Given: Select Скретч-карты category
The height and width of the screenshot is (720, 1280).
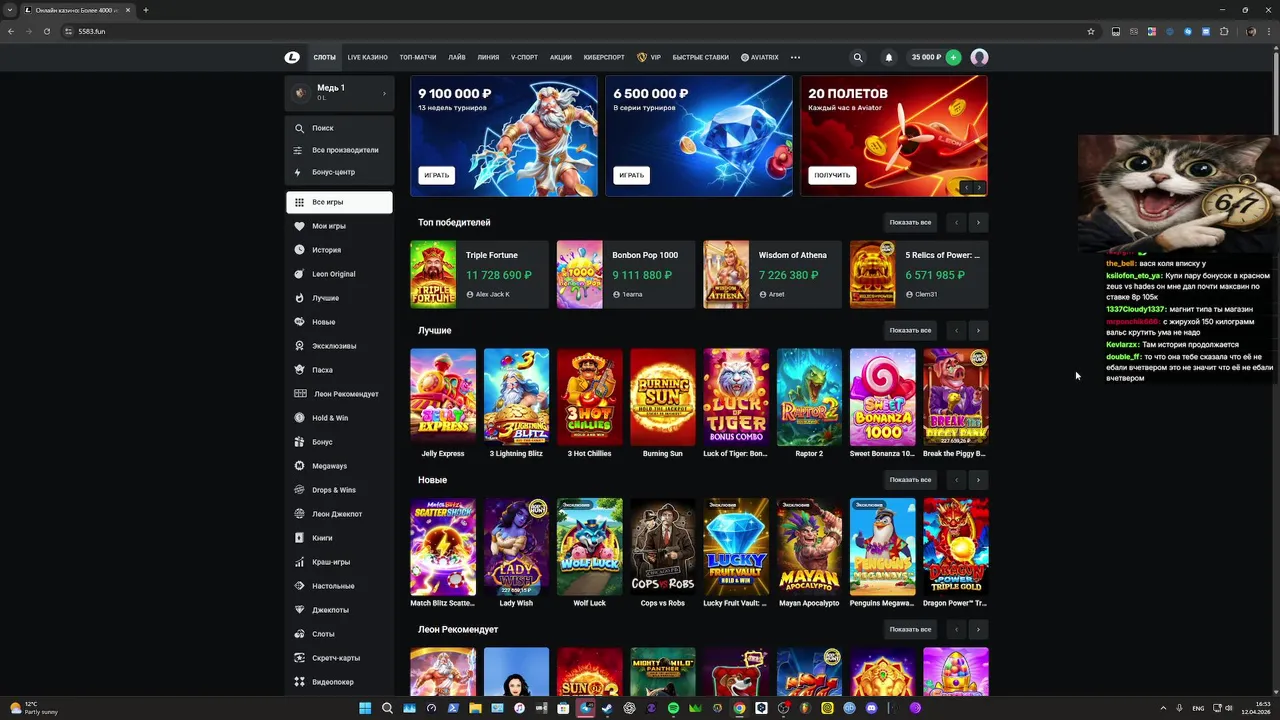Looking at the screenshot, I should tap(339, 658).
